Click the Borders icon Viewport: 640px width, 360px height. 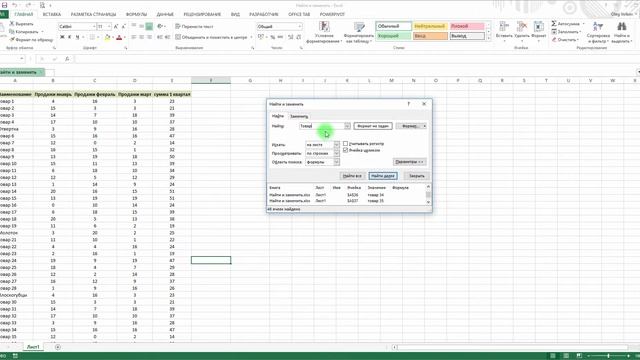point(92,37)
